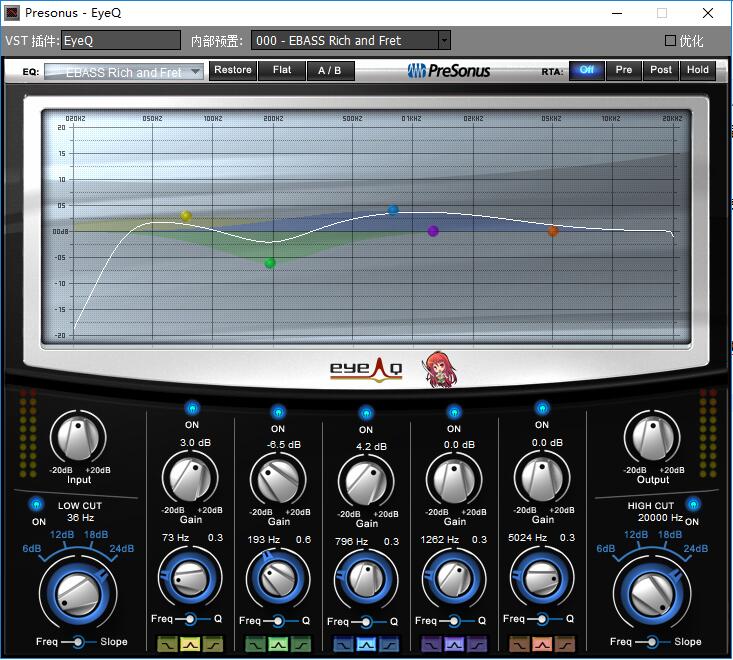Click the 4.2 dB Gain knob
The height and width of the screenshot is (660, 733).
coord(366,483)
